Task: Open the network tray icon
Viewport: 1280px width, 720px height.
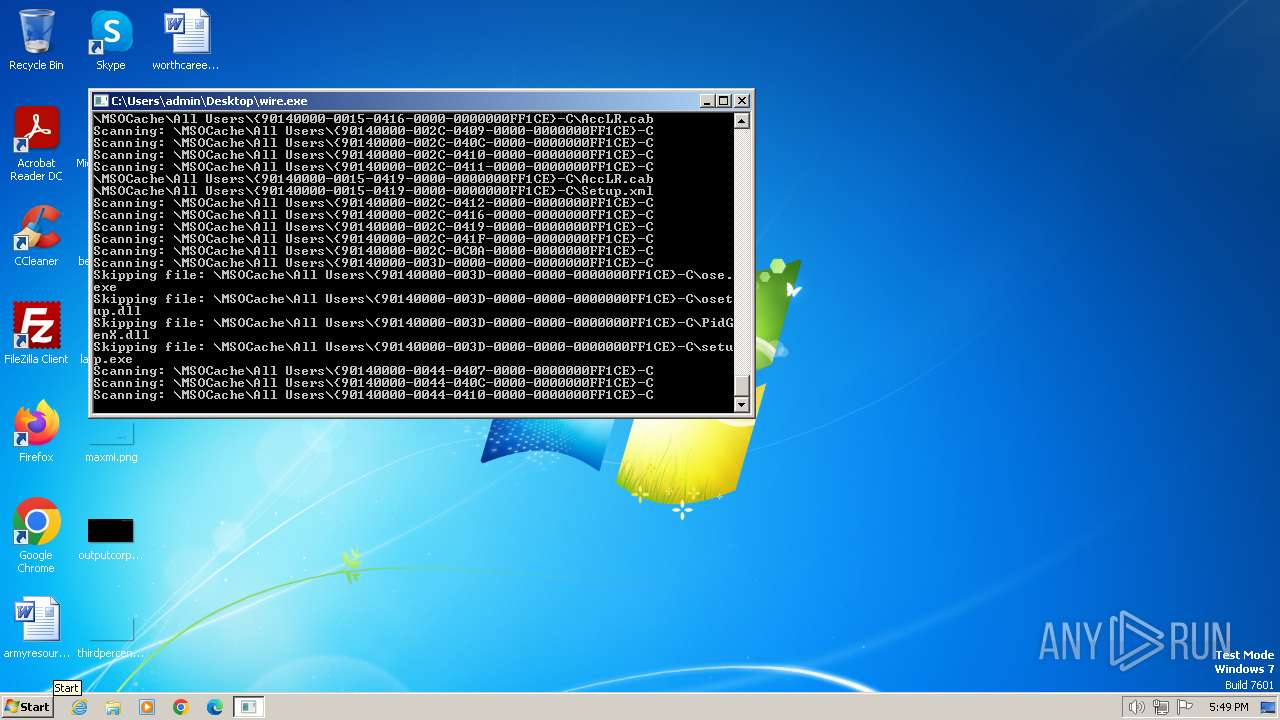Action: 1161,707
